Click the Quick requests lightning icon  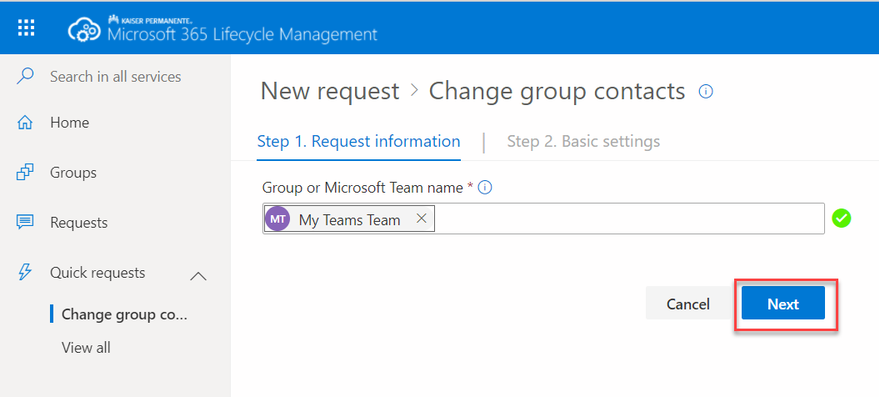[x=25, y=273]
